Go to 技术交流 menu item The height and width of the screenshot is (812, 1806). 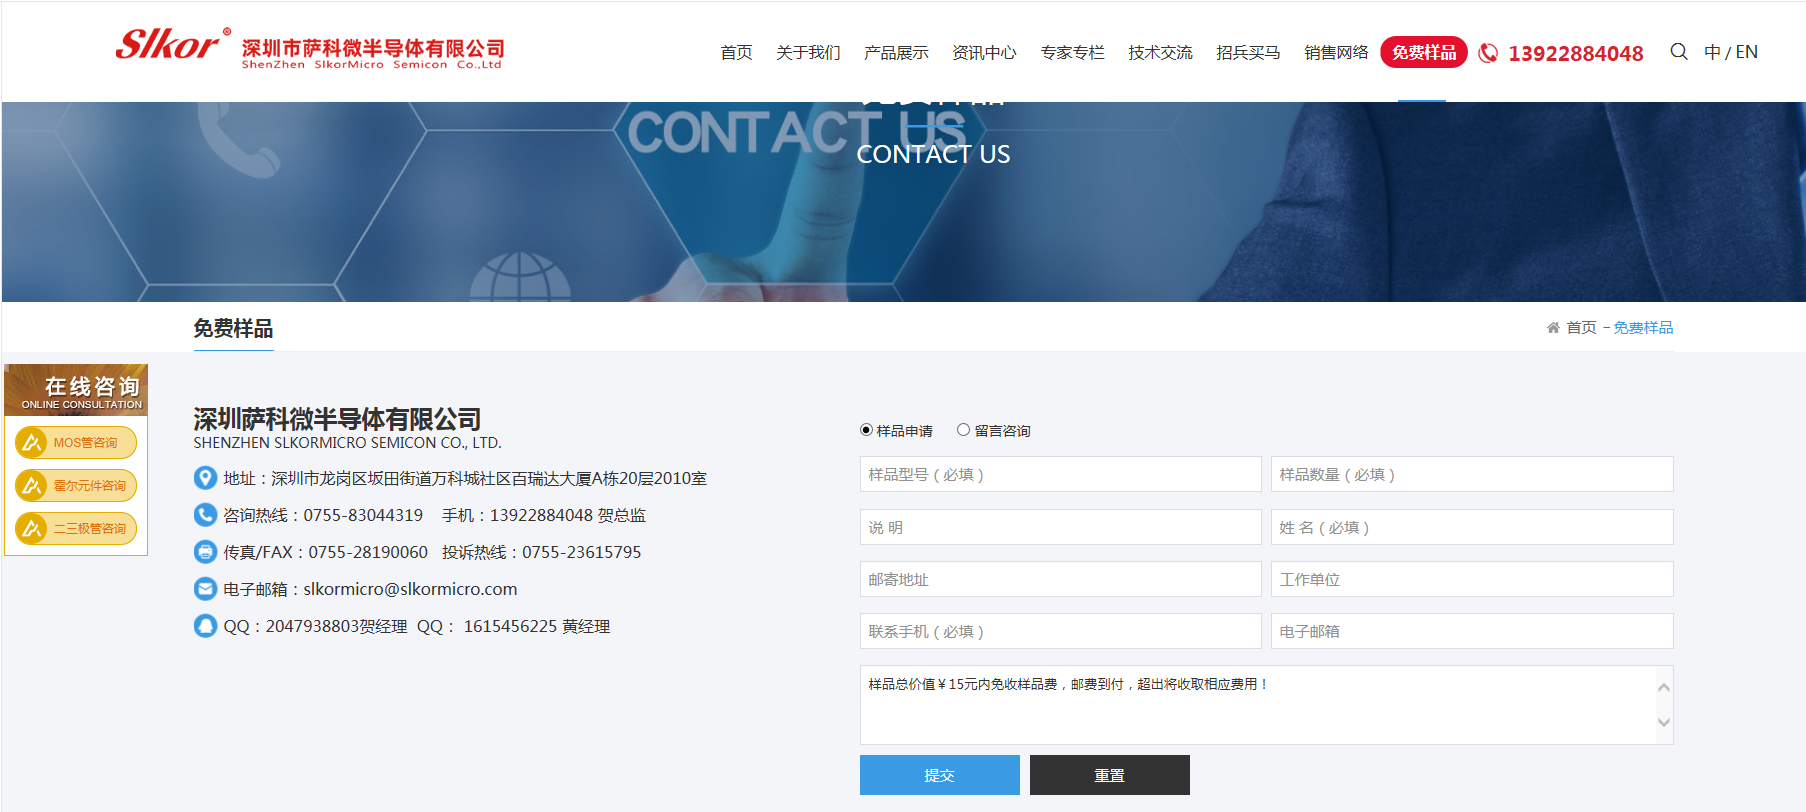(1160, 53)
